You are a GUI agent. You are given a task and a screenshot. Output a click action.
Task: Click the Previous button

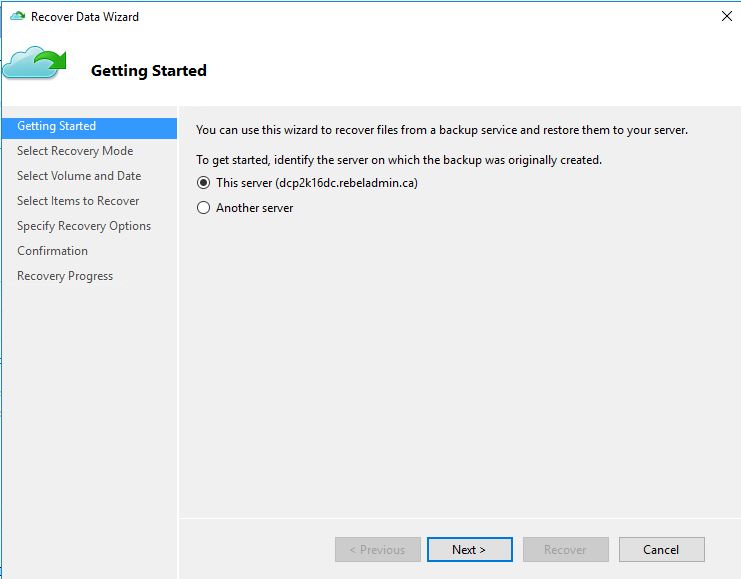(x=378, y=550)
